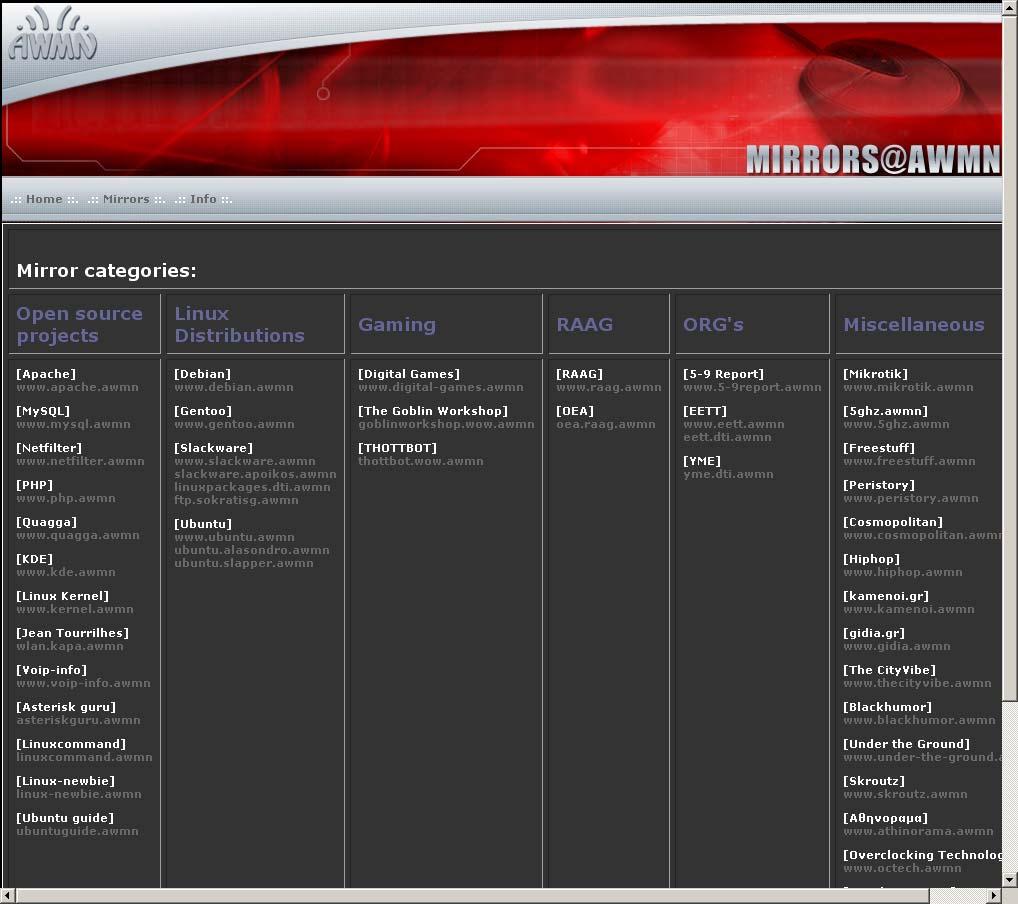The image size is (1018, 904).
Task: Go to www.peristory.awmn
Action: coord(910,498)
